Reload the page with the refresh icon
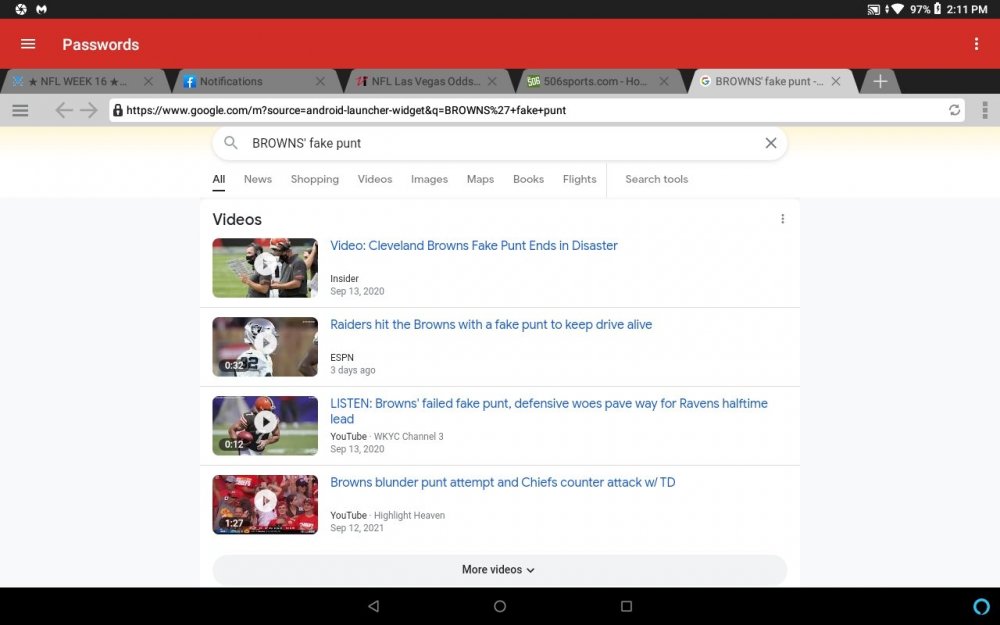 [954, 110]
